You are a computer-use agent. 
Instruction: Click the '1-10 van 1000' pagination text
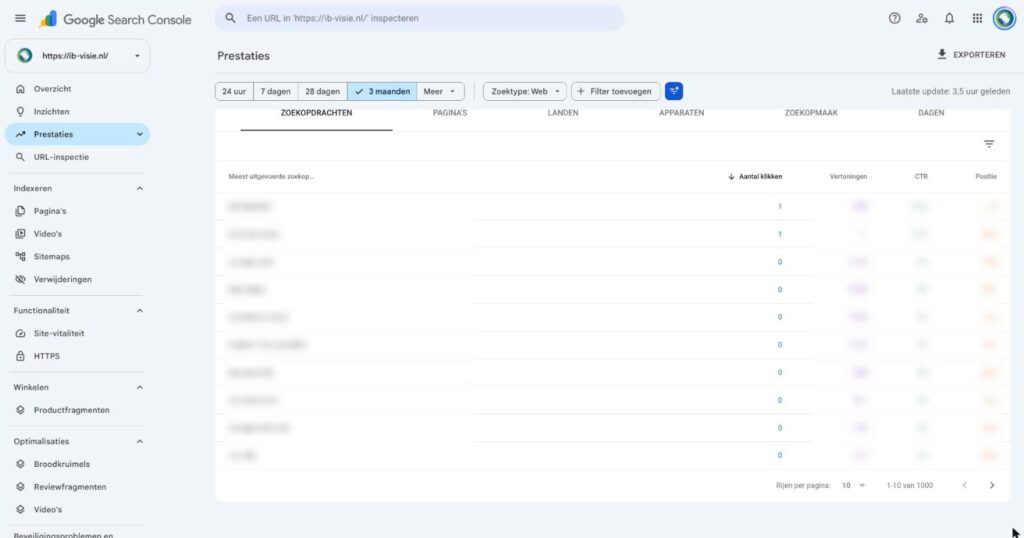click(x=910, y=485)
